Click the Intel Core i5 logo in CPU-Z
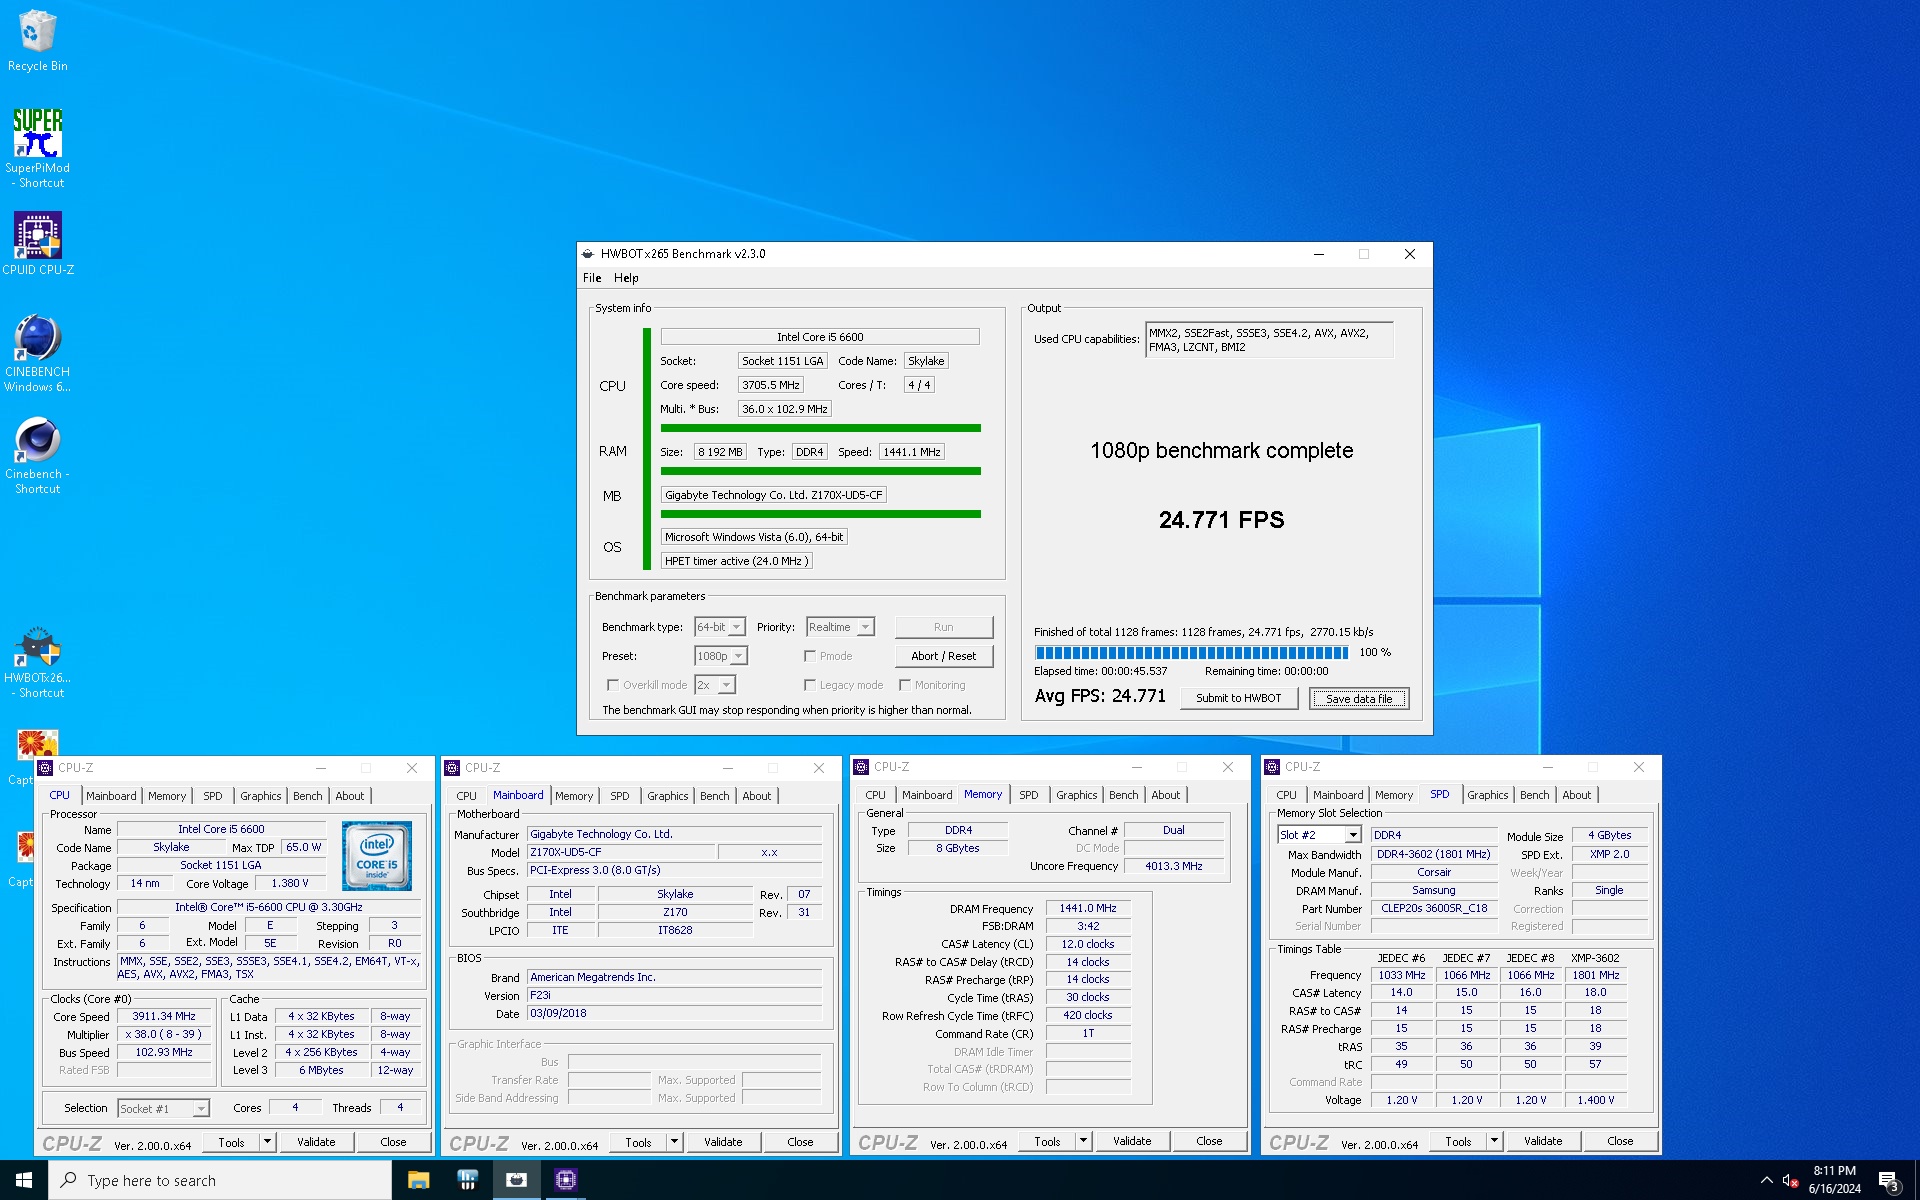Screen dimensions: 1920x1200 click(x=376, y=856)
